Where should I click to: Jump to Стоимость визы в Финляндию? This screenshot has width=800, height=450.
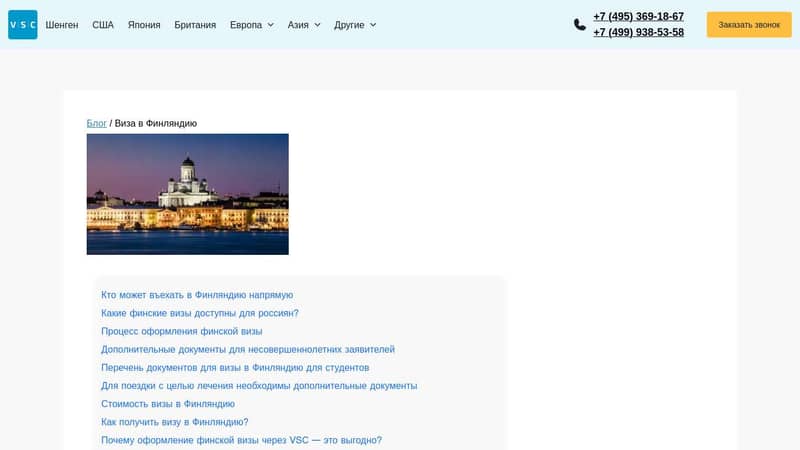coord(168,404)
